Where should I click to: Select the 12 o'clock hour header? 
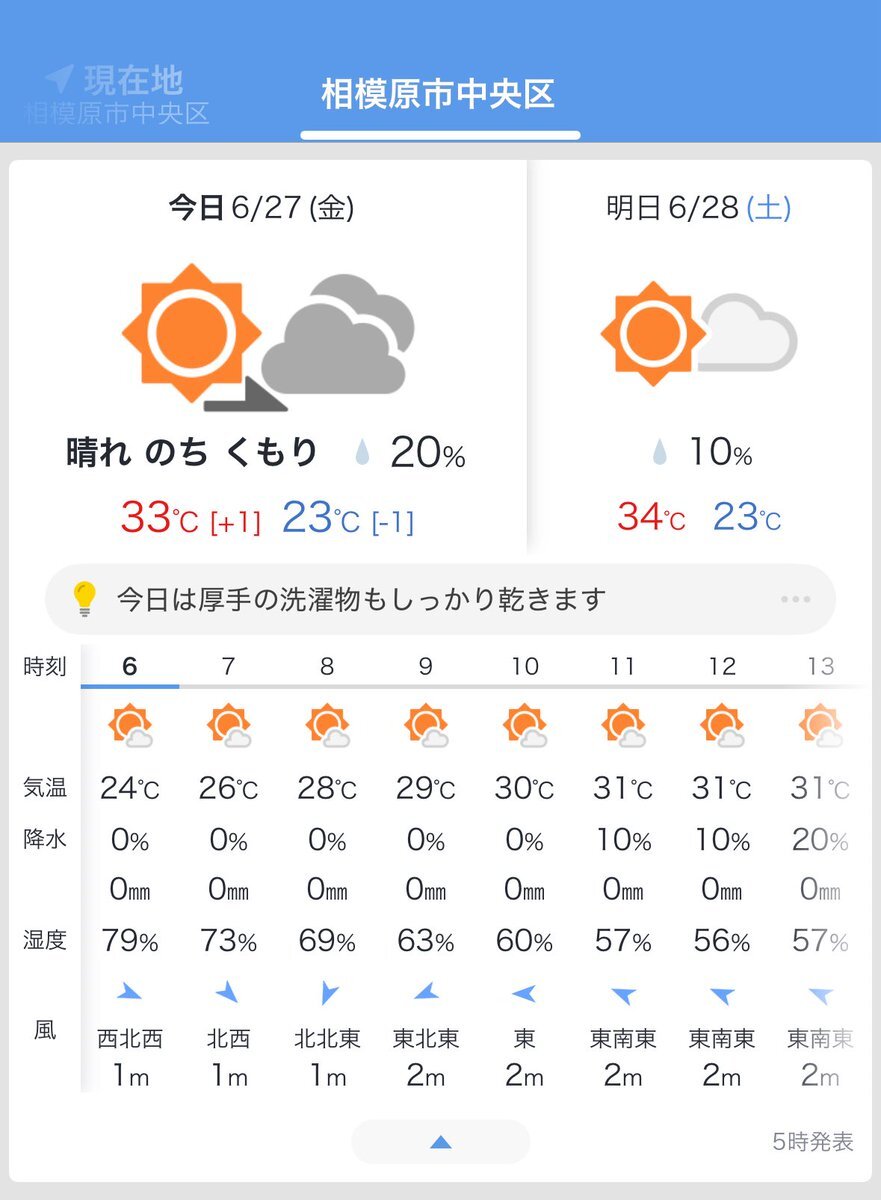(721, 667)
